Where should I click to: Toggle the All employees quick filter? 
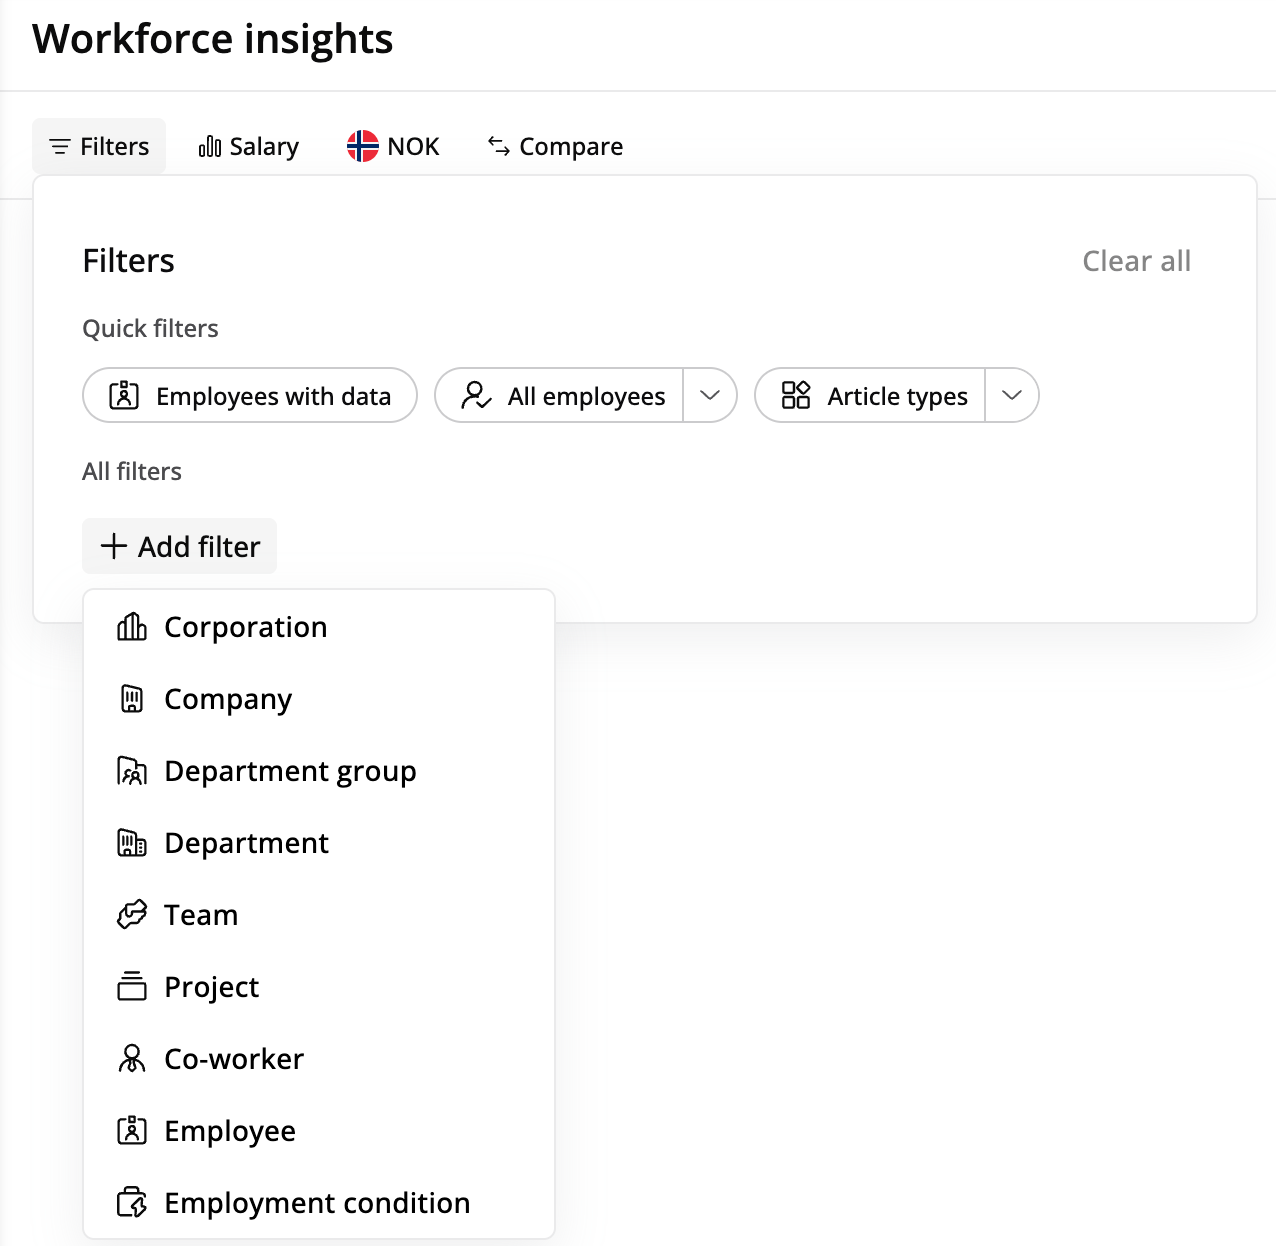pos(562,396)
